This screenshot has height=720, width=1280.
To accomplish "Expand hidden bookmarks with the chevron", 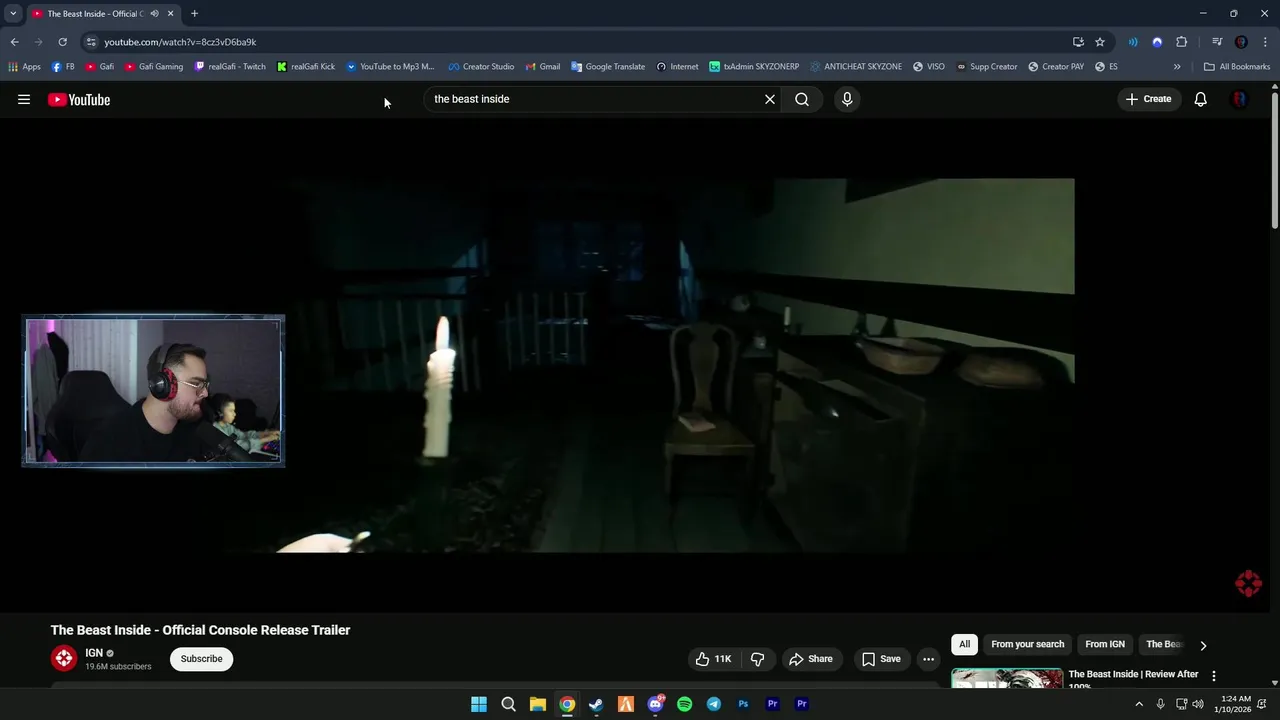I will [x=1177, y=67].
